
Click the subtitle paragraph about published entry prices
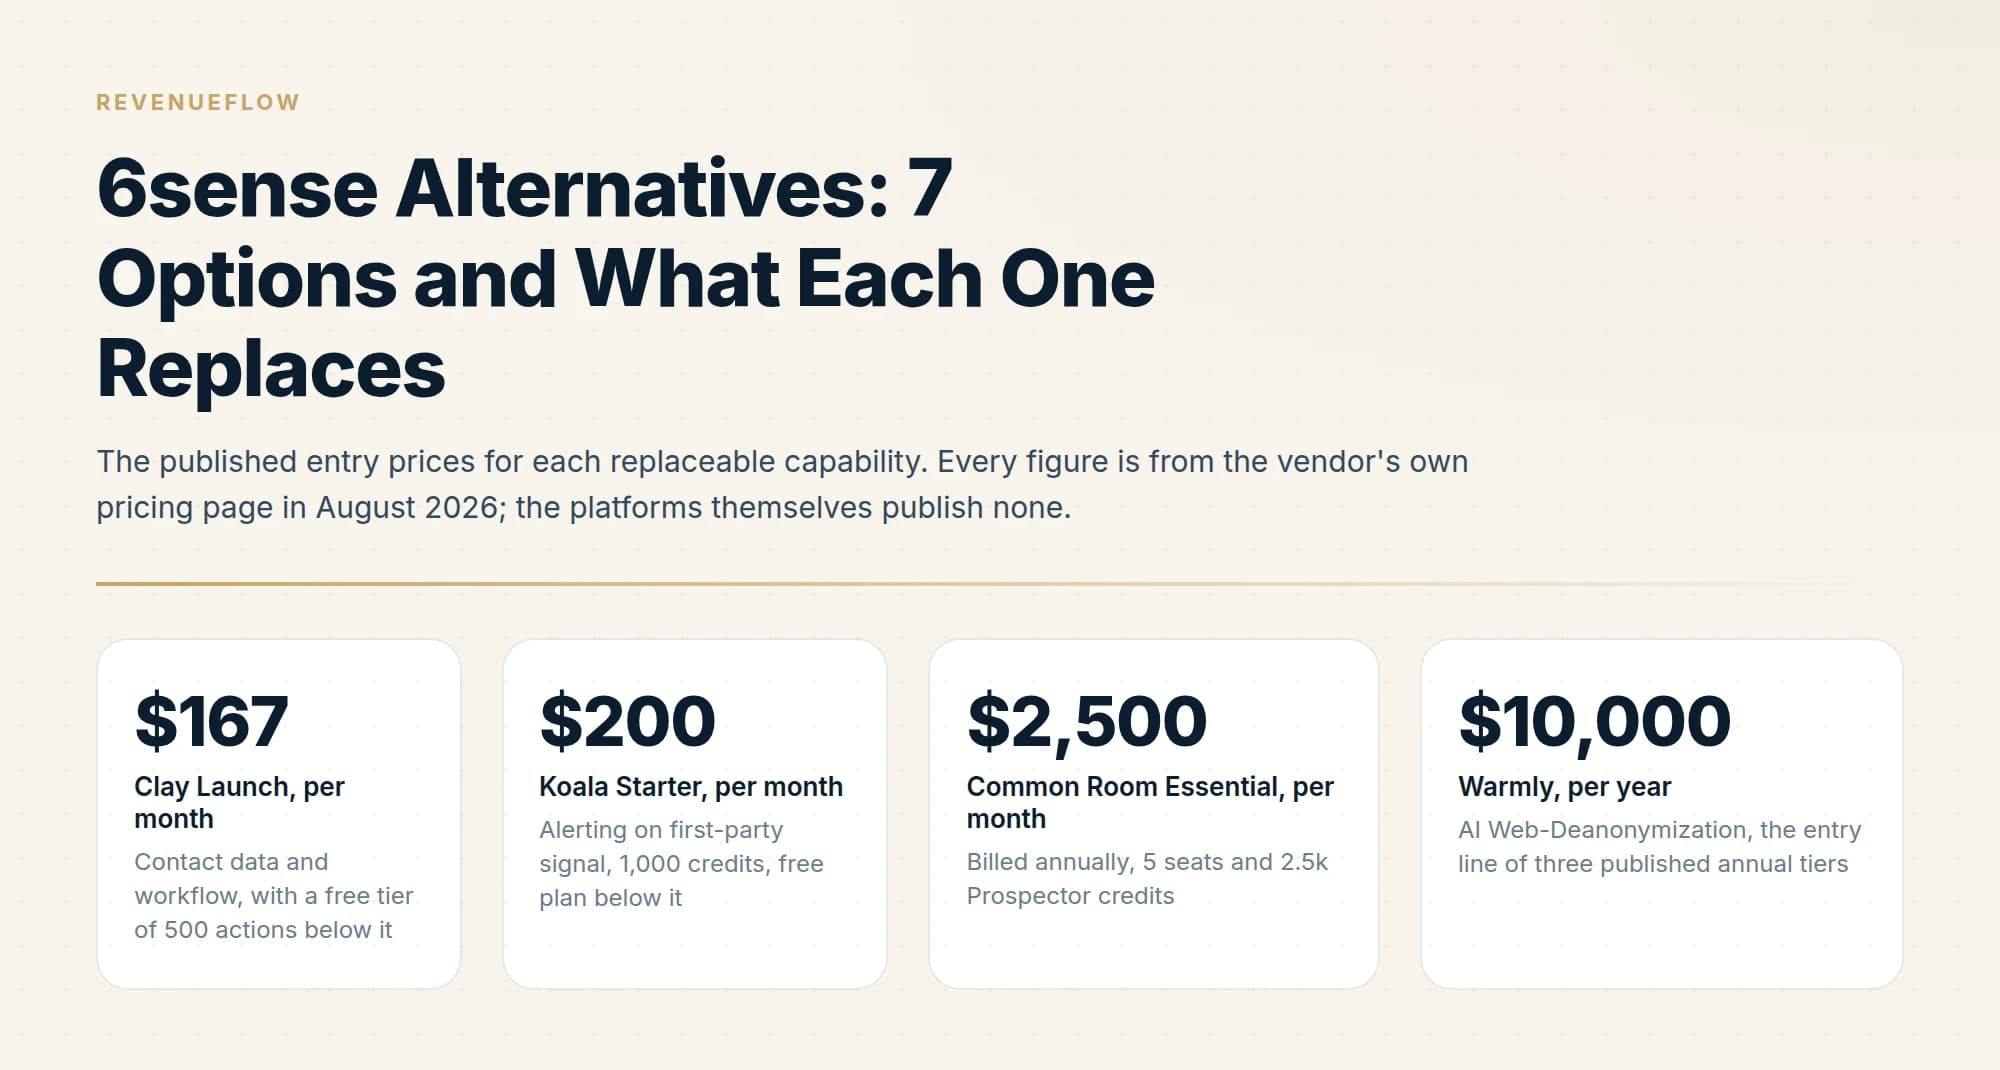[x=782, y=484]
